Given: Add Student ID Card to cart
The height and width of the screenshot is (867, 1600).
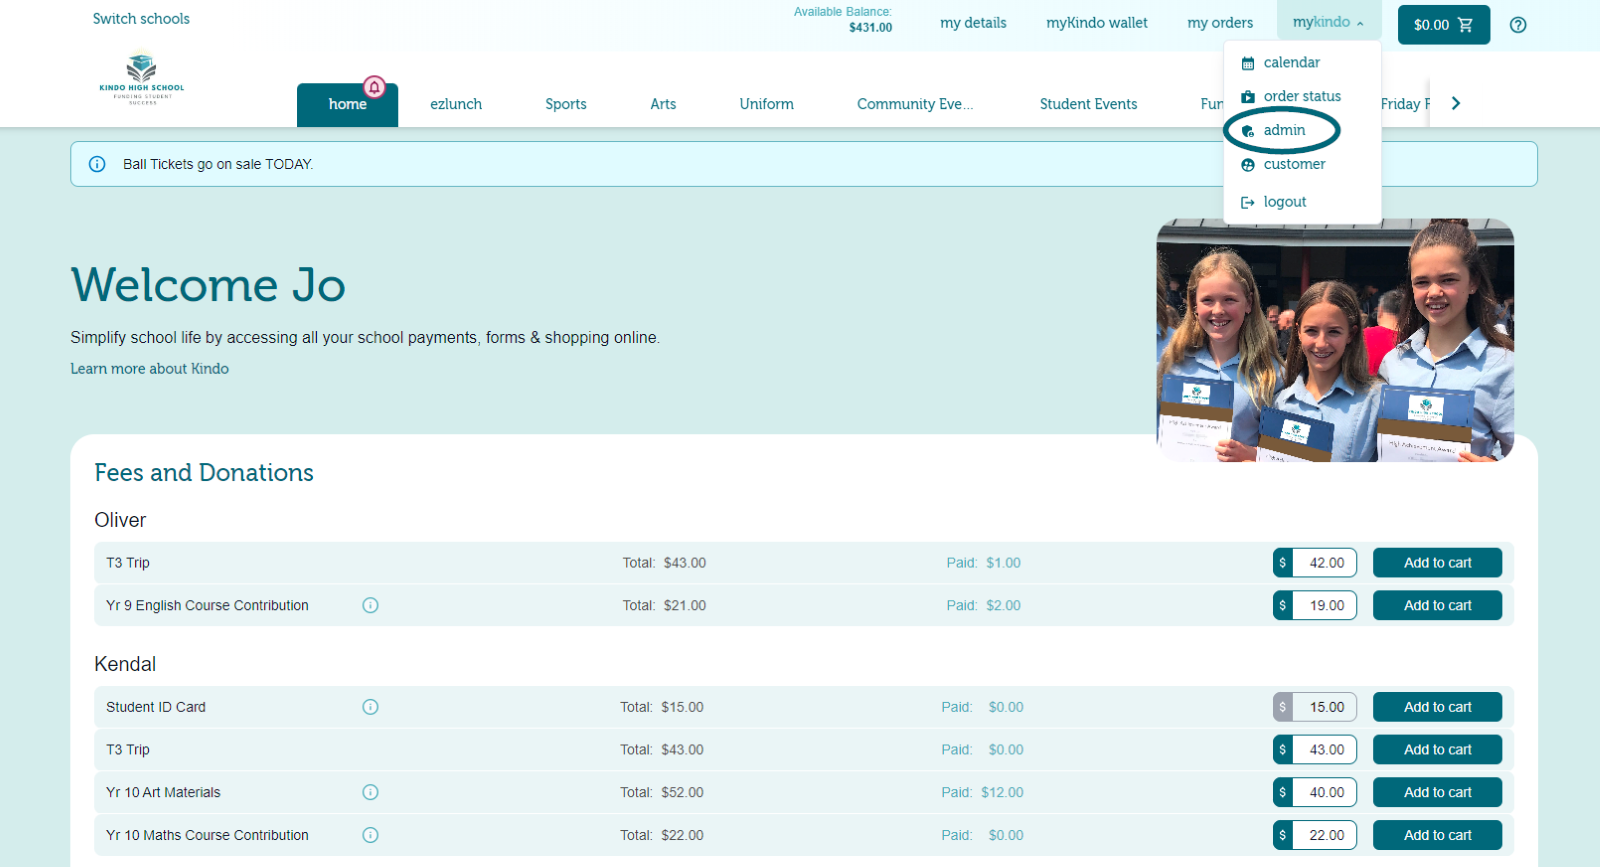Looking at the screenshot, I should click(x=1437, y=707).
